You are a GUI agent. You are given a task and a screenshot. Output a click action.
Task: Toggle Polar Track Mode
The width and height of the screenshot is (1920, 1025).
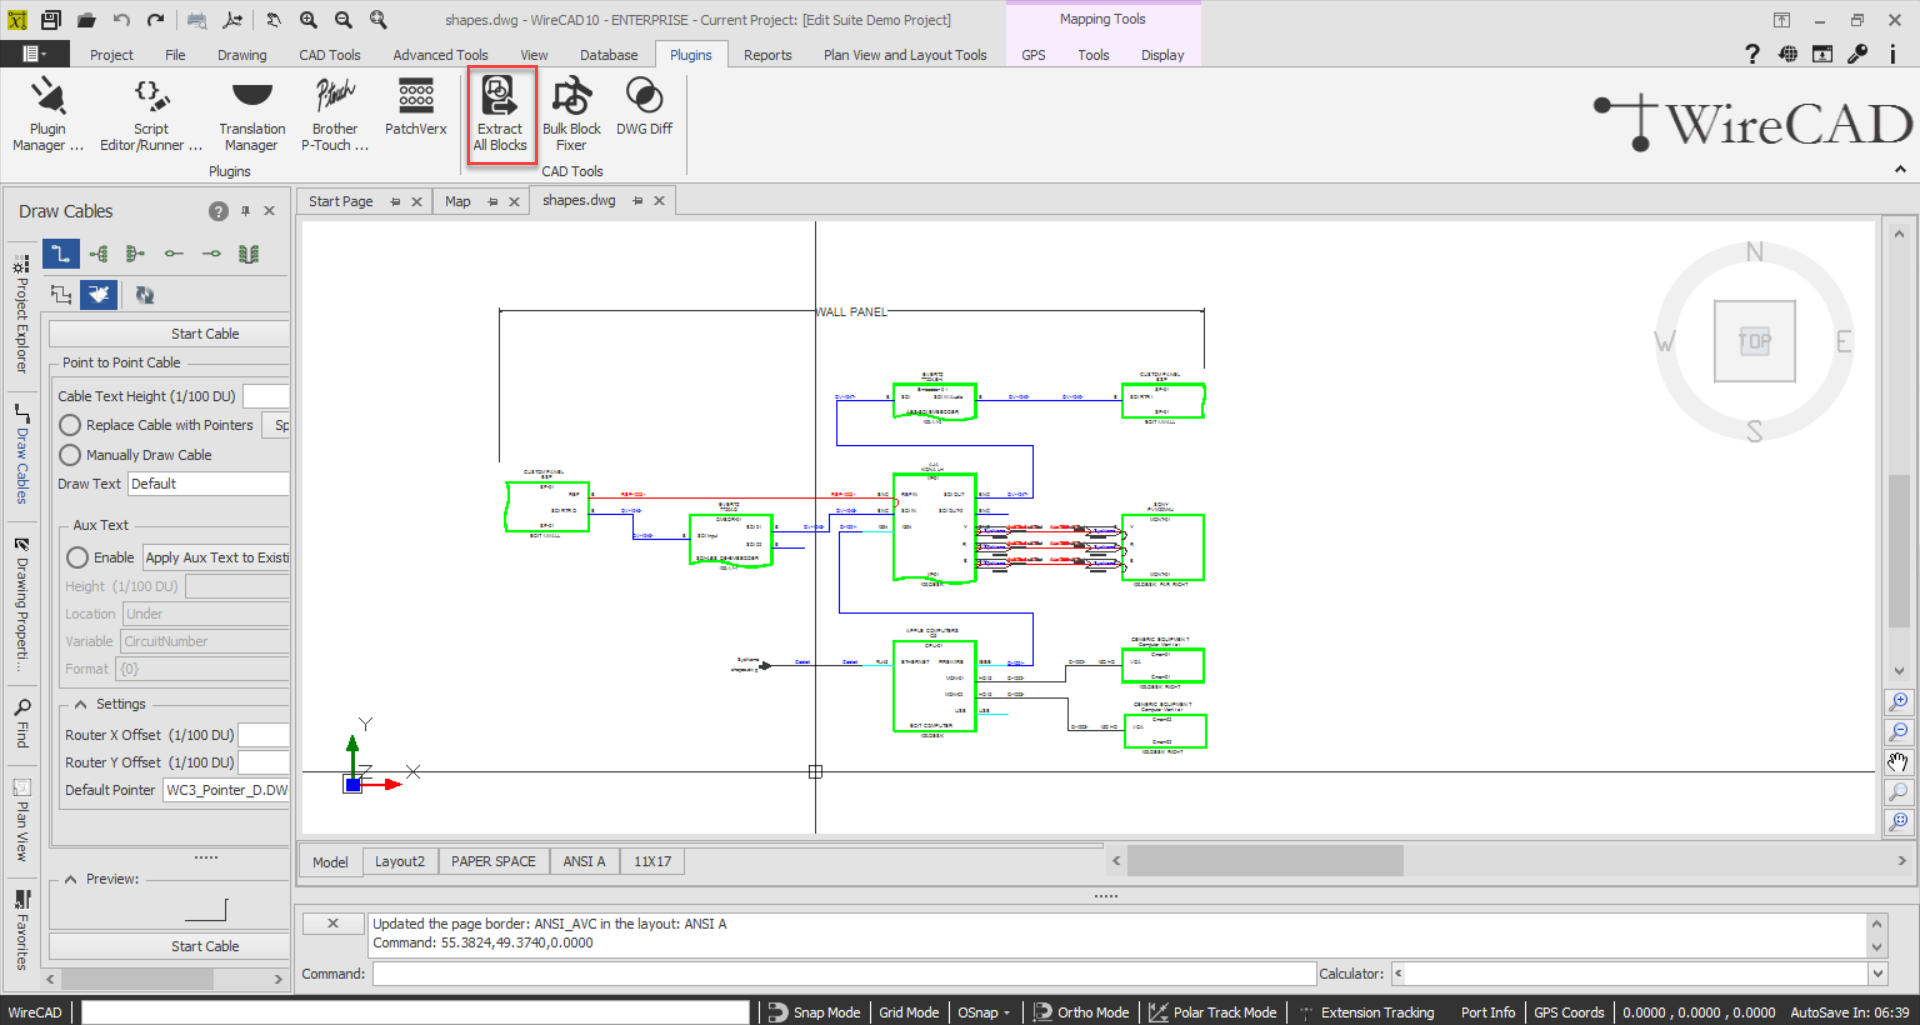[1213, 1012]
